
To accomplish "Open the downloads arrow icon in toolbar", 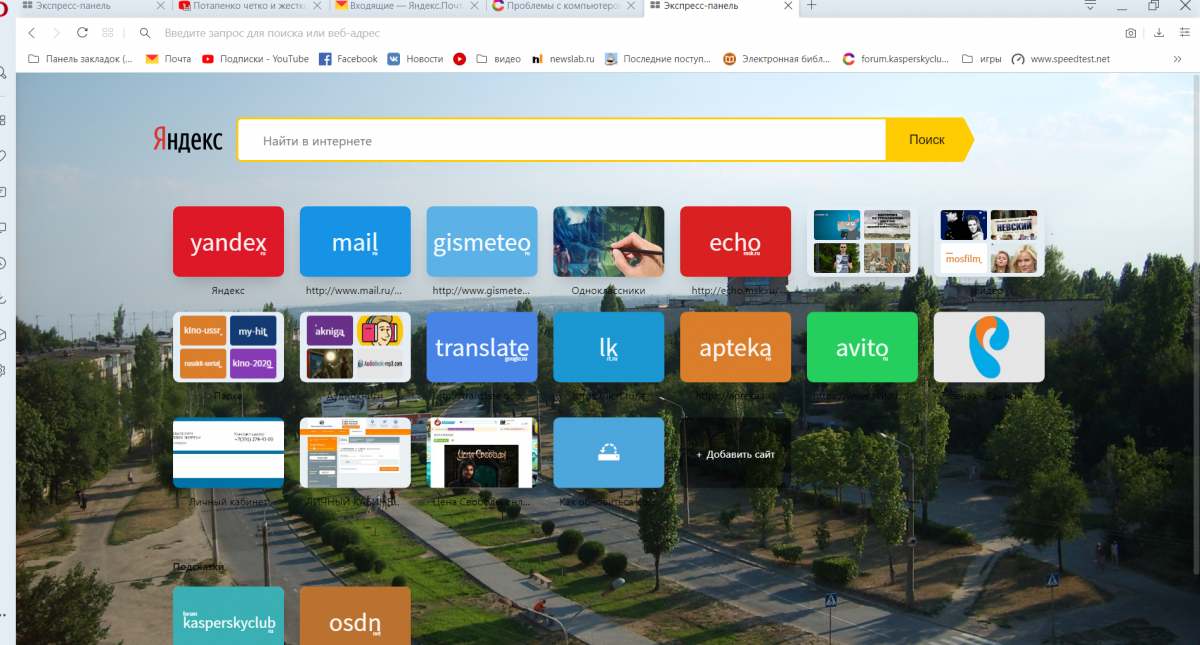I will [x=1159, y=33].
